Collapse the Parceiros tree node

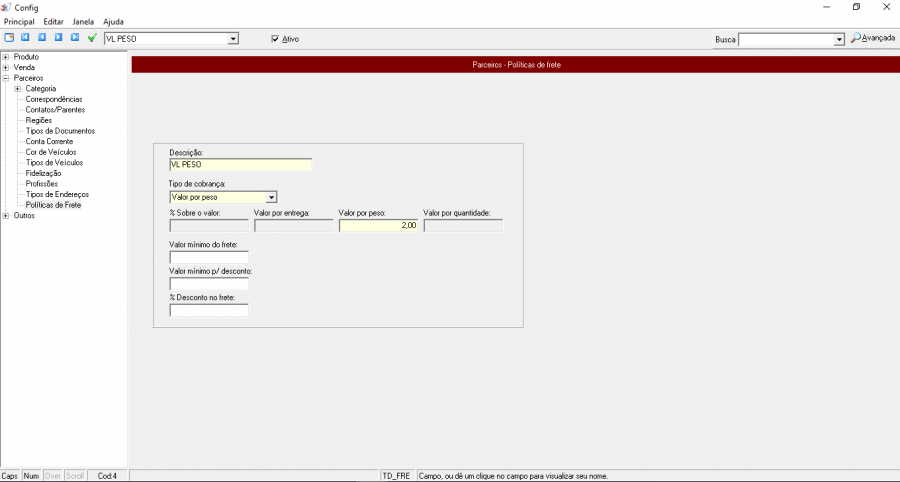point(6,78)
